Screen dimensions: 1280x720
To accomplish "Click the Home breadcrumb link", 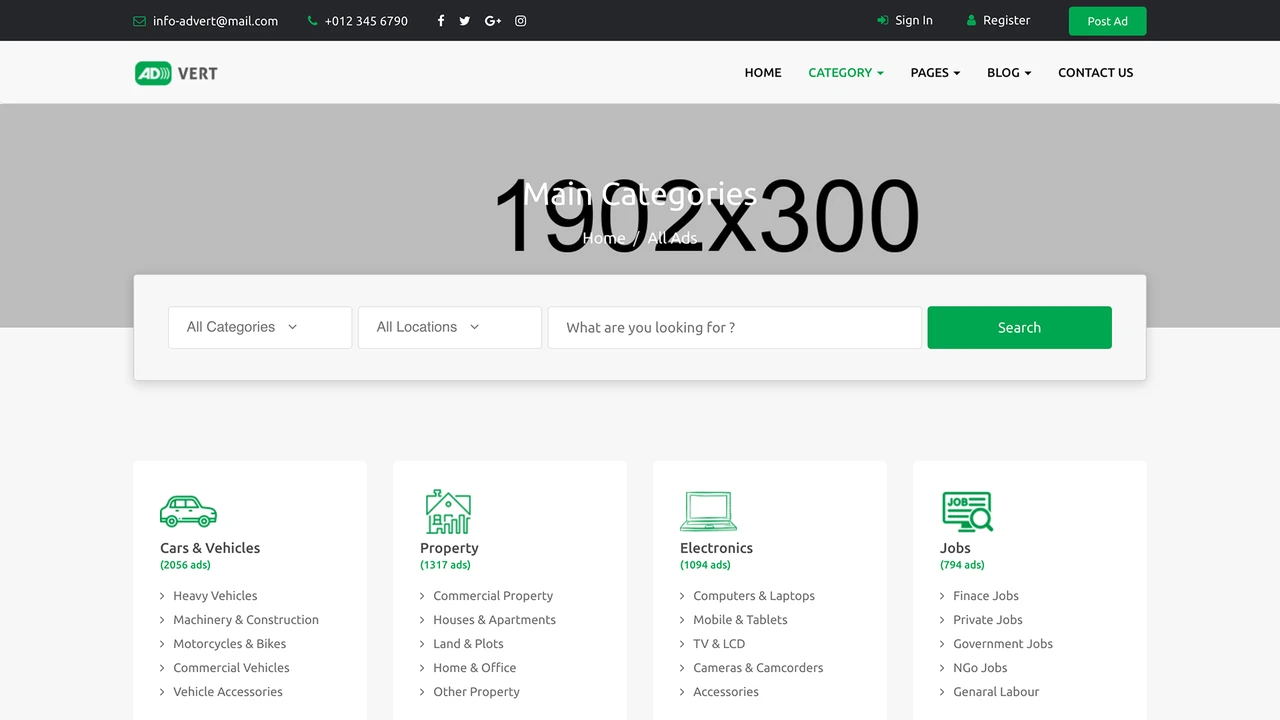I will (x=604, y=238).
